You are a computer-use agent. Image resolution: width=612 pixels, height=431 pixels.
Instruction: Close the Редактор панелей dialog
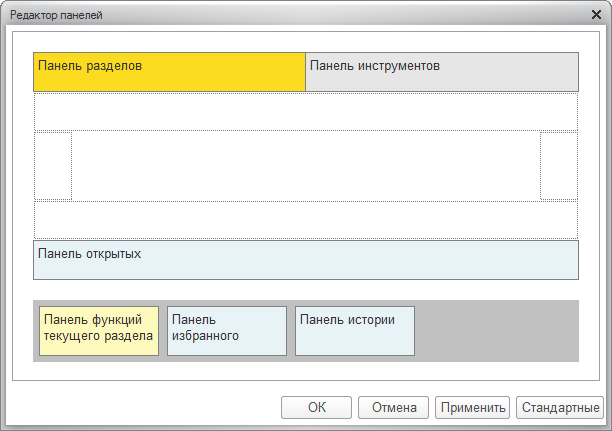click(x=594, y=16)
